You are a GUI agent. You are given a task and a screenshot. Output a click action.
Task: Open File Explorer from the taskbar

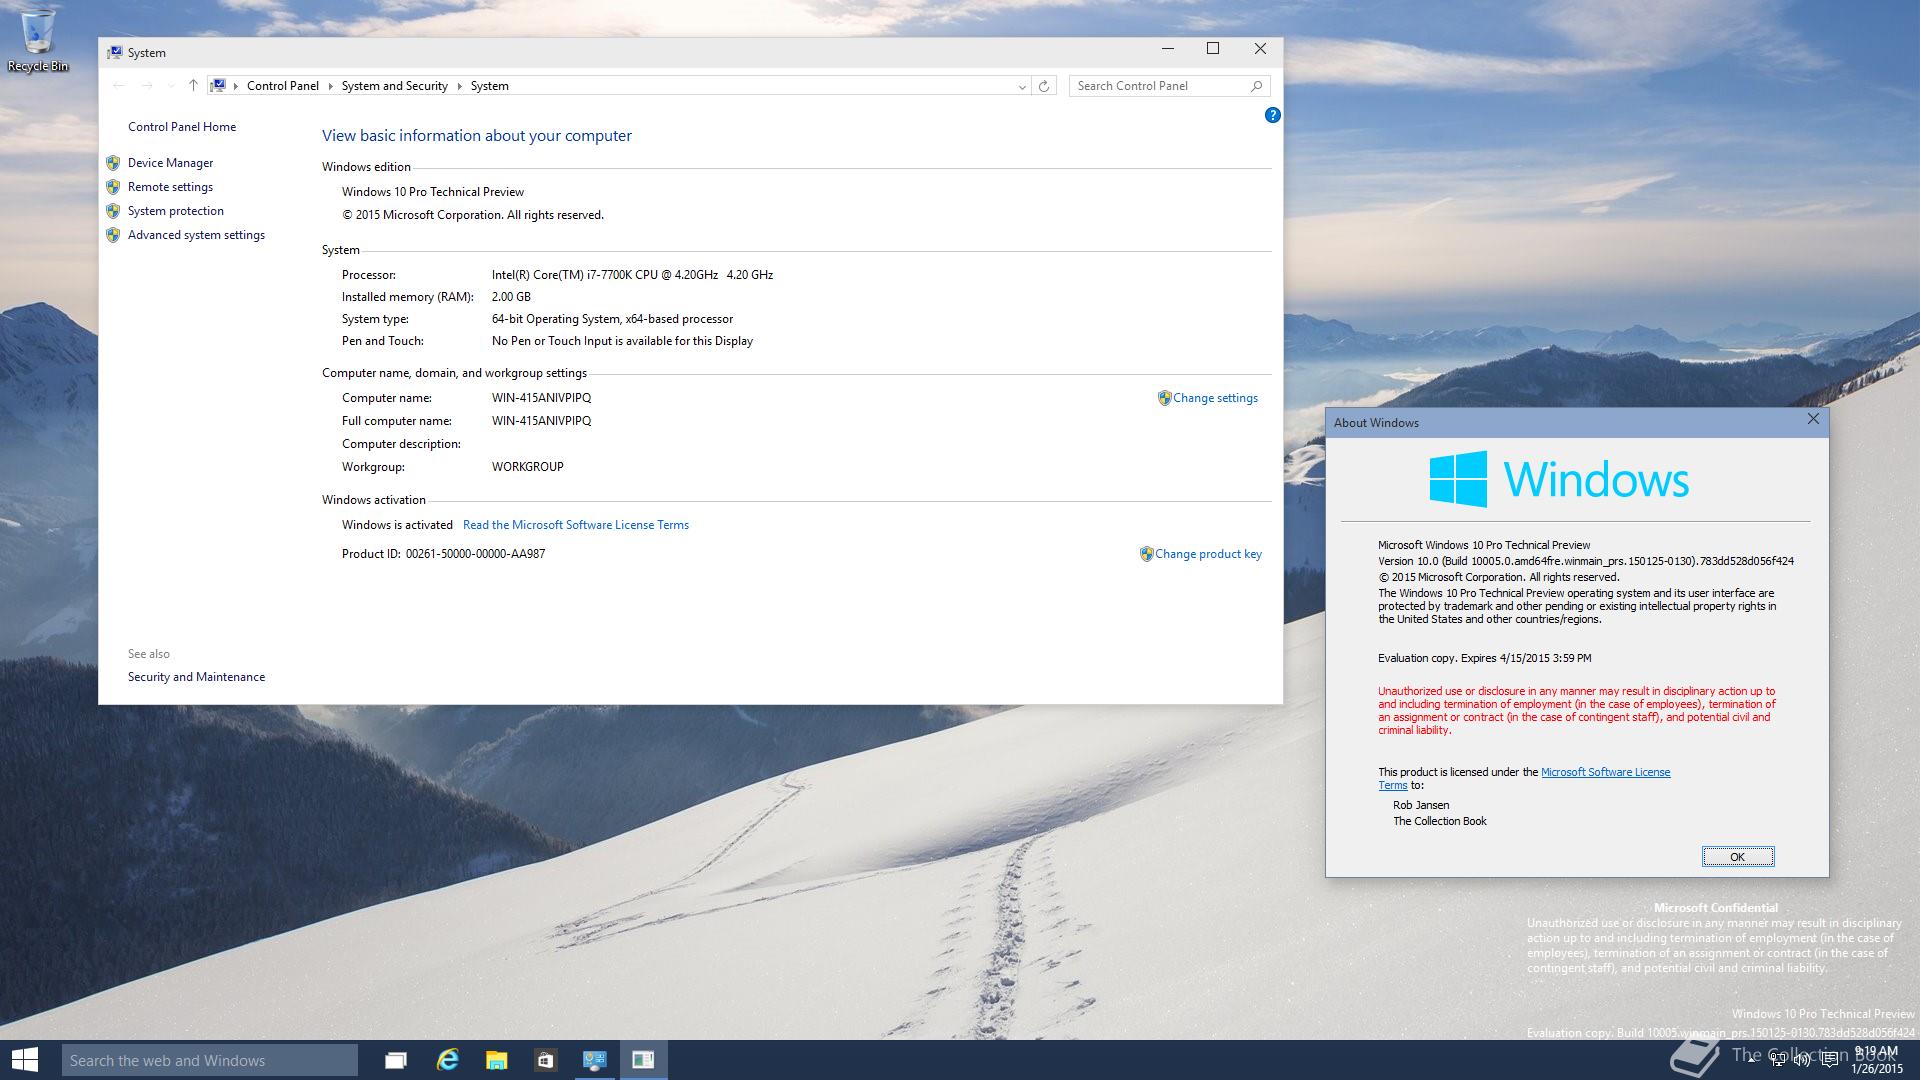(x=496, y=1060)
